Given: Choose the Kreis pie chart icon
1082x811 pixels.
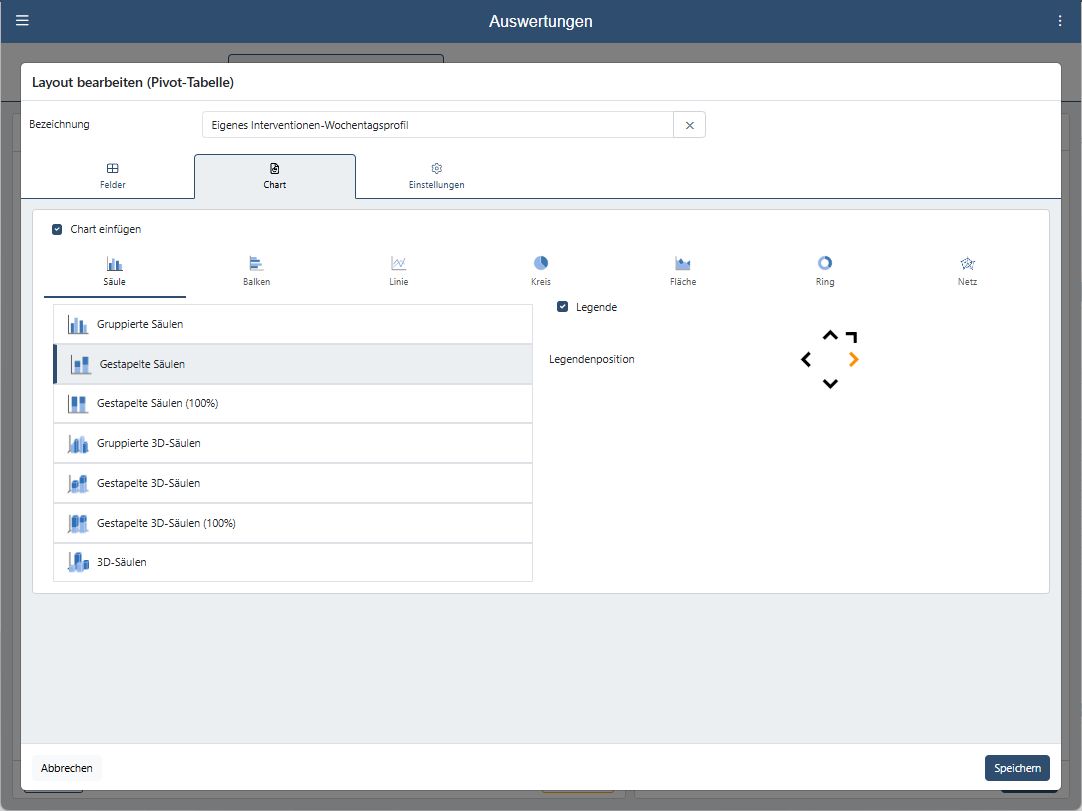Looking at the screenshot, I should pyautogui.click(x=541, y=263).
